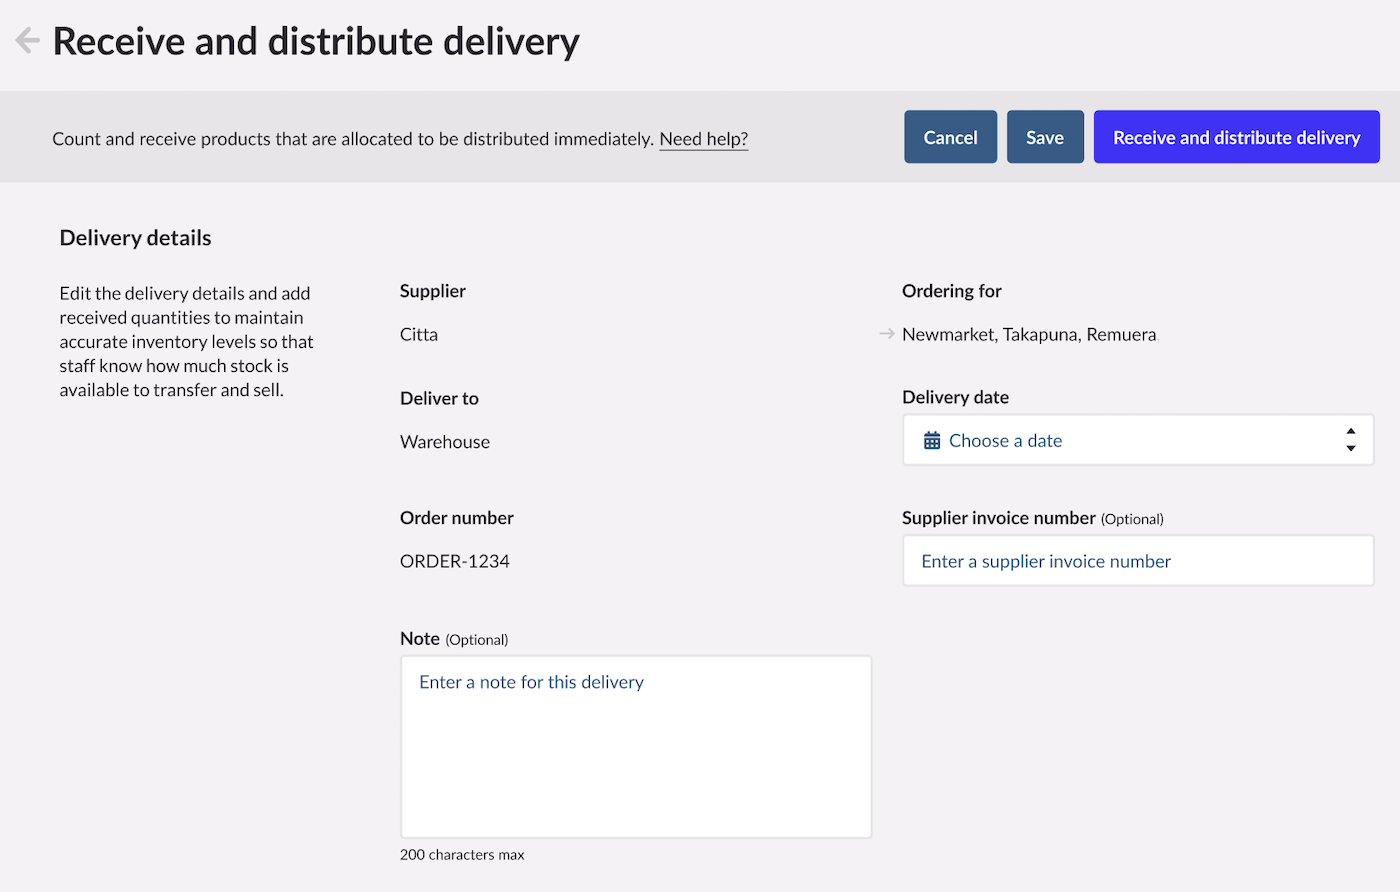This screenshot has width=1400, height=892.
Task: Click the Delivery date label
Action: tap(955, 397)
